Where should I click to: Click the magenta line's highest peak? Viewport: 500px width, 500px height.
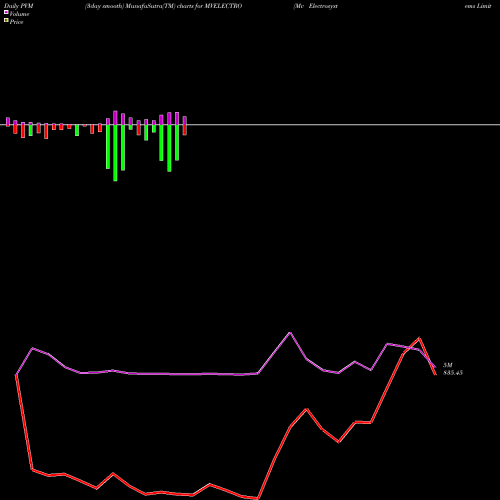[290, 333]
